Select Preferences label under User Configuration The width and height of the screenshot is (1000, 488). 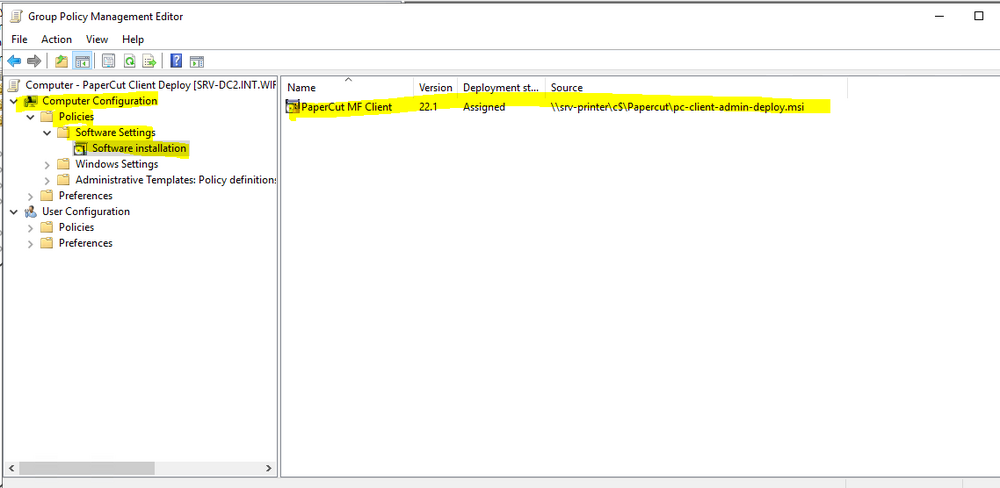point(85,243)
